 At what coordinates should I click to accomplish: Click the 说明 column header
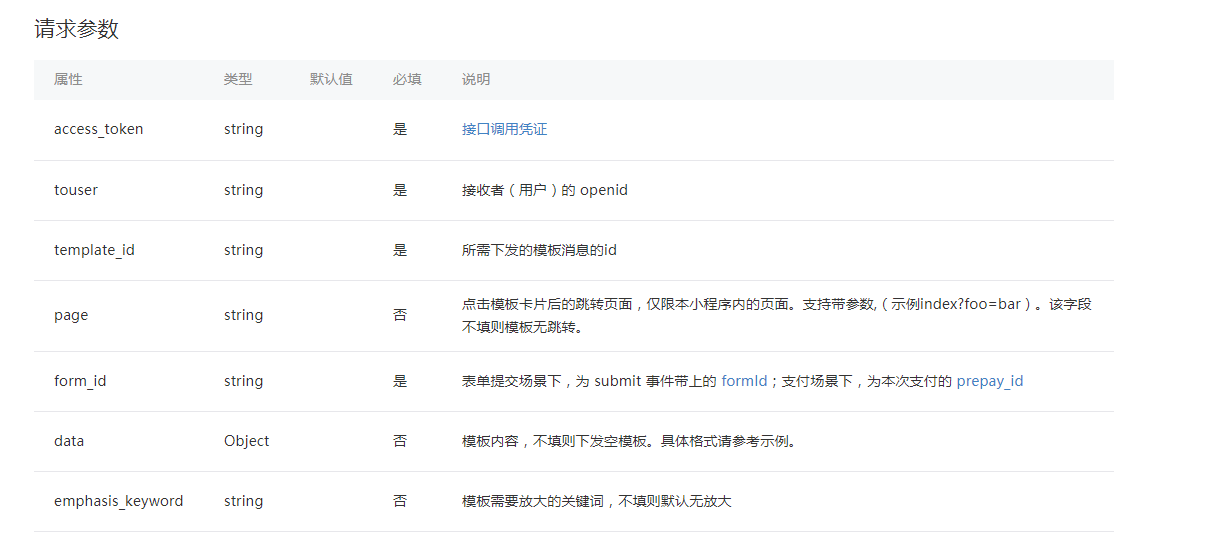click(x=476, y=79)
